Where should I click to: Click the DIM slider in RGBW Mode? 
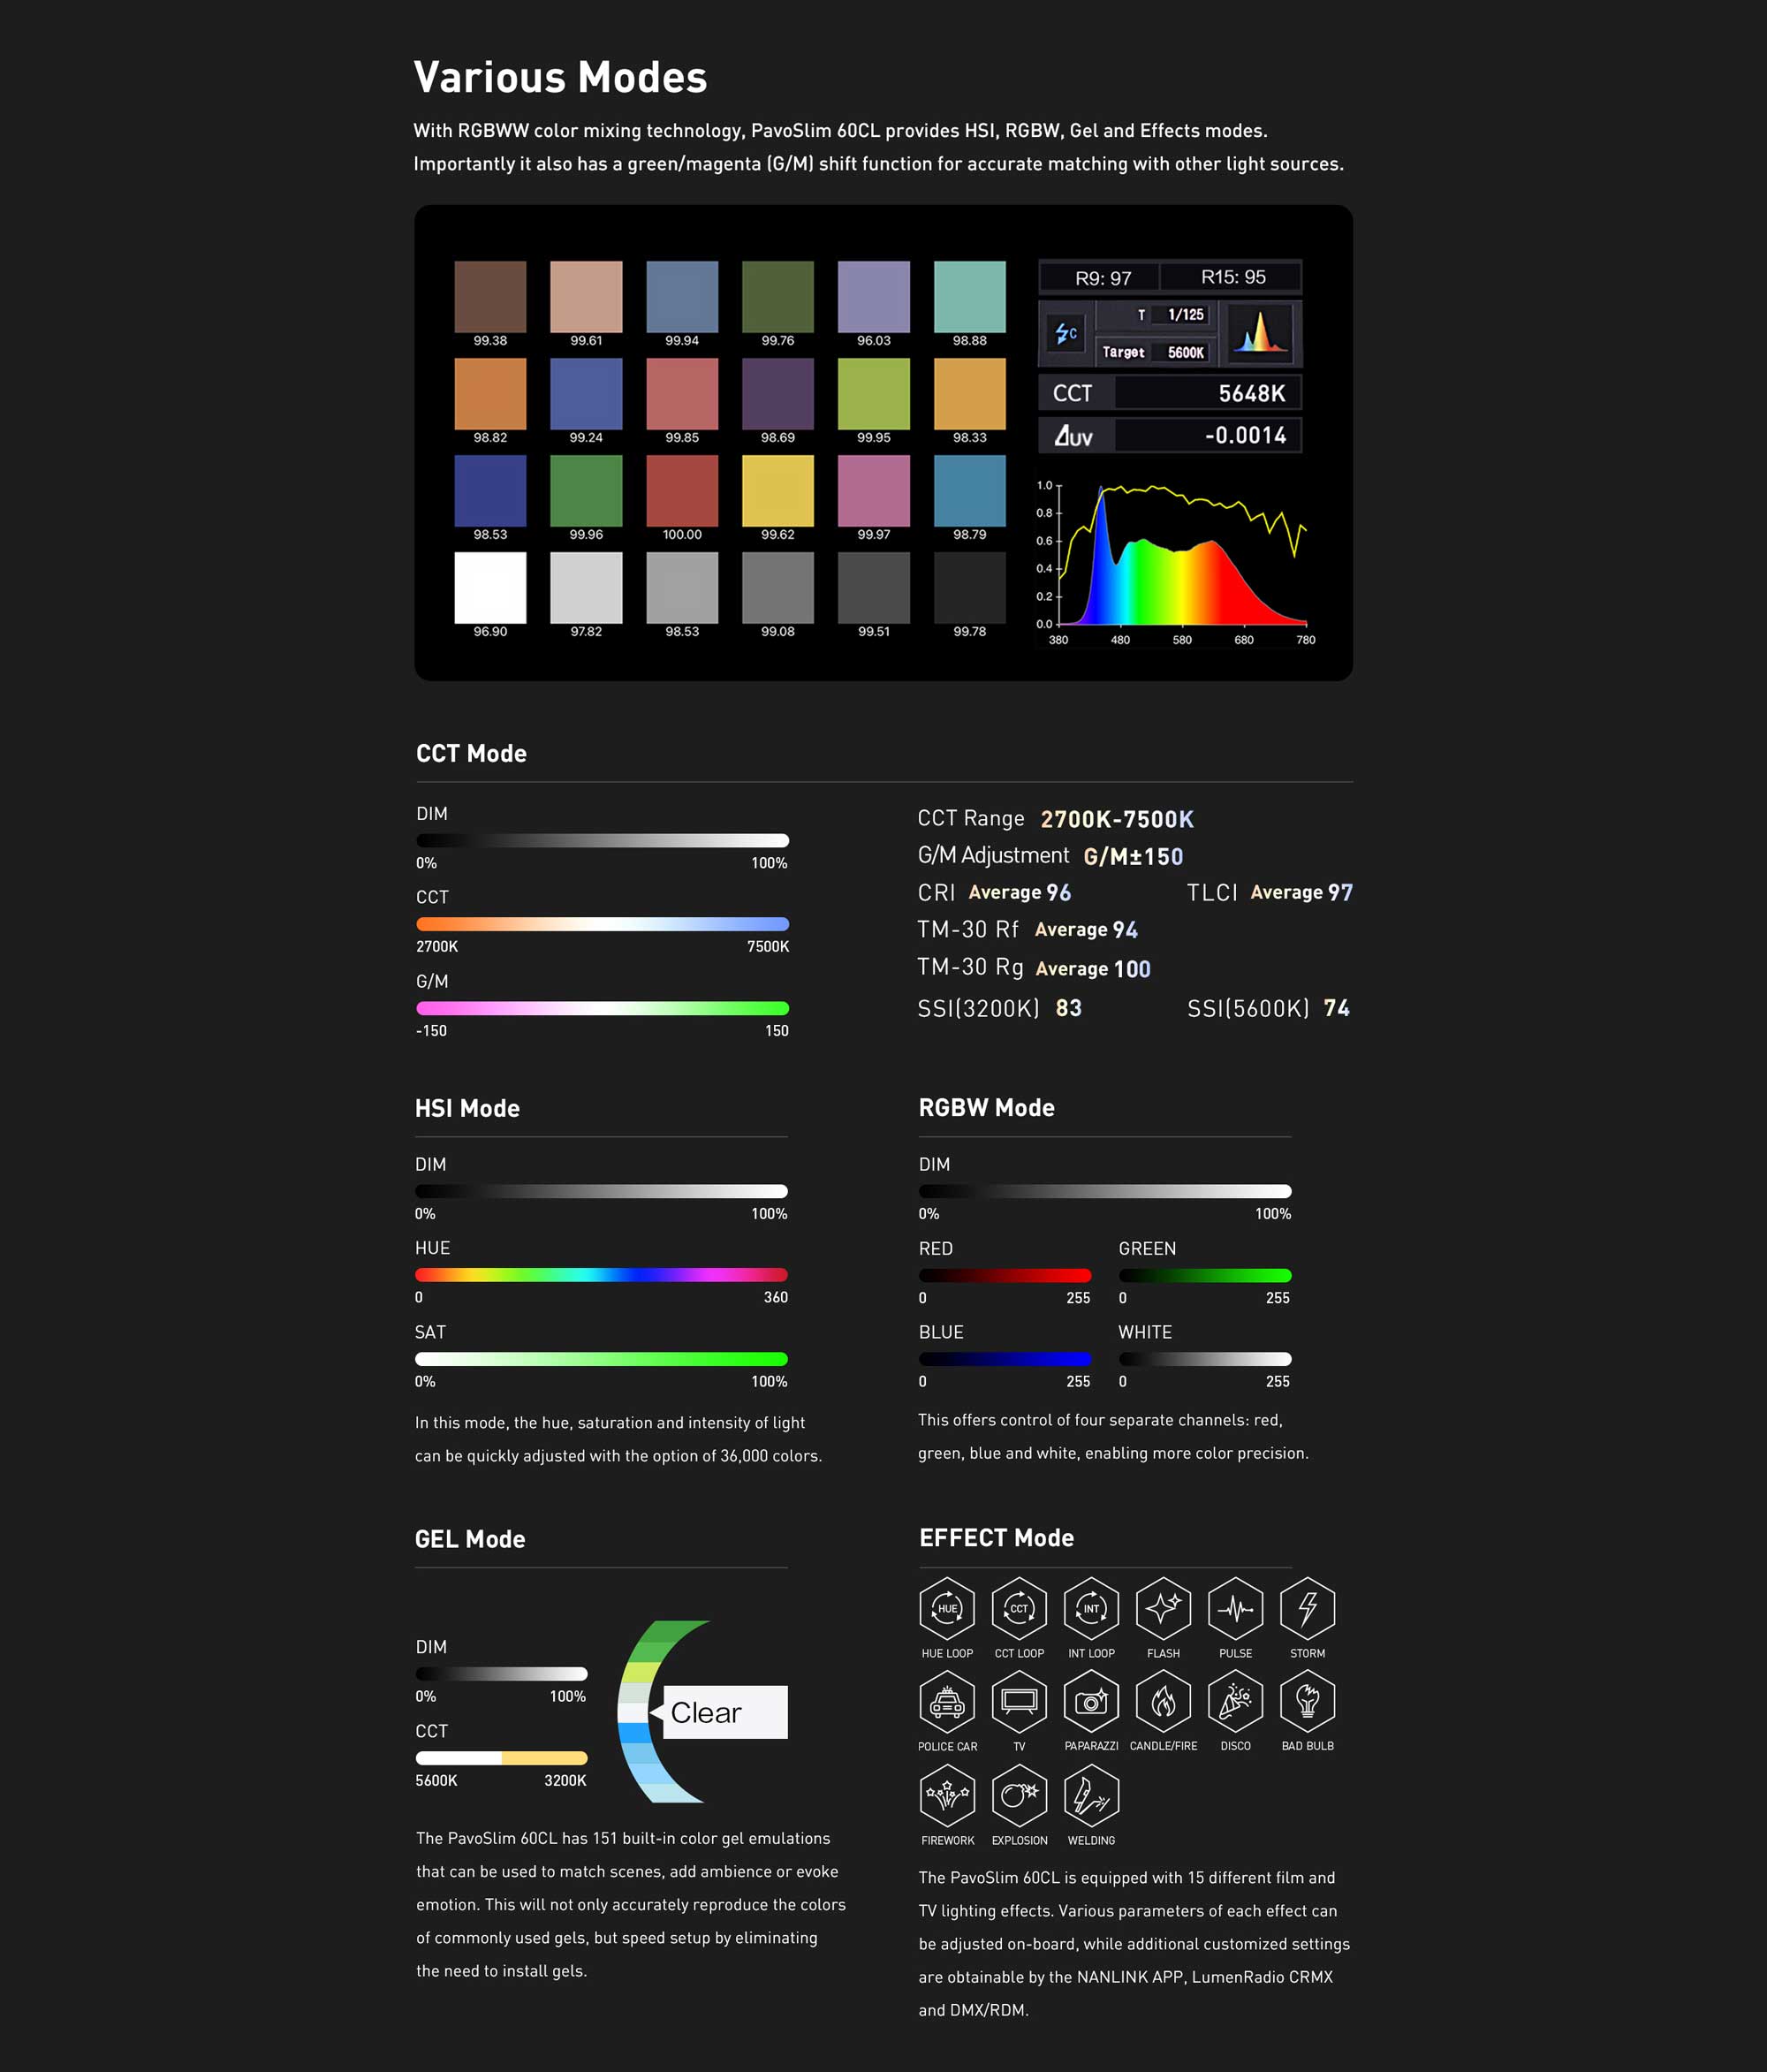pos(1105,1191)
